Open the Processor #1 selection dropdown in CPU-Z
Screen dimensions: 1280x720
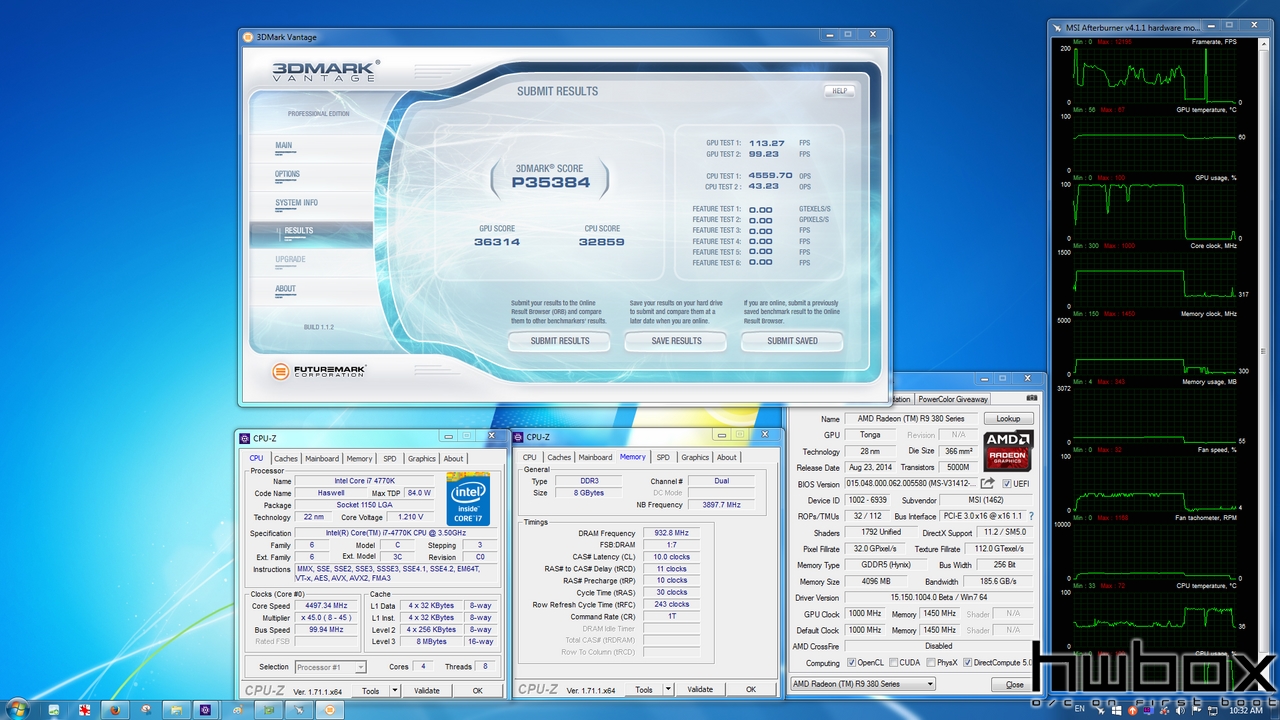(x=331, y=667)
